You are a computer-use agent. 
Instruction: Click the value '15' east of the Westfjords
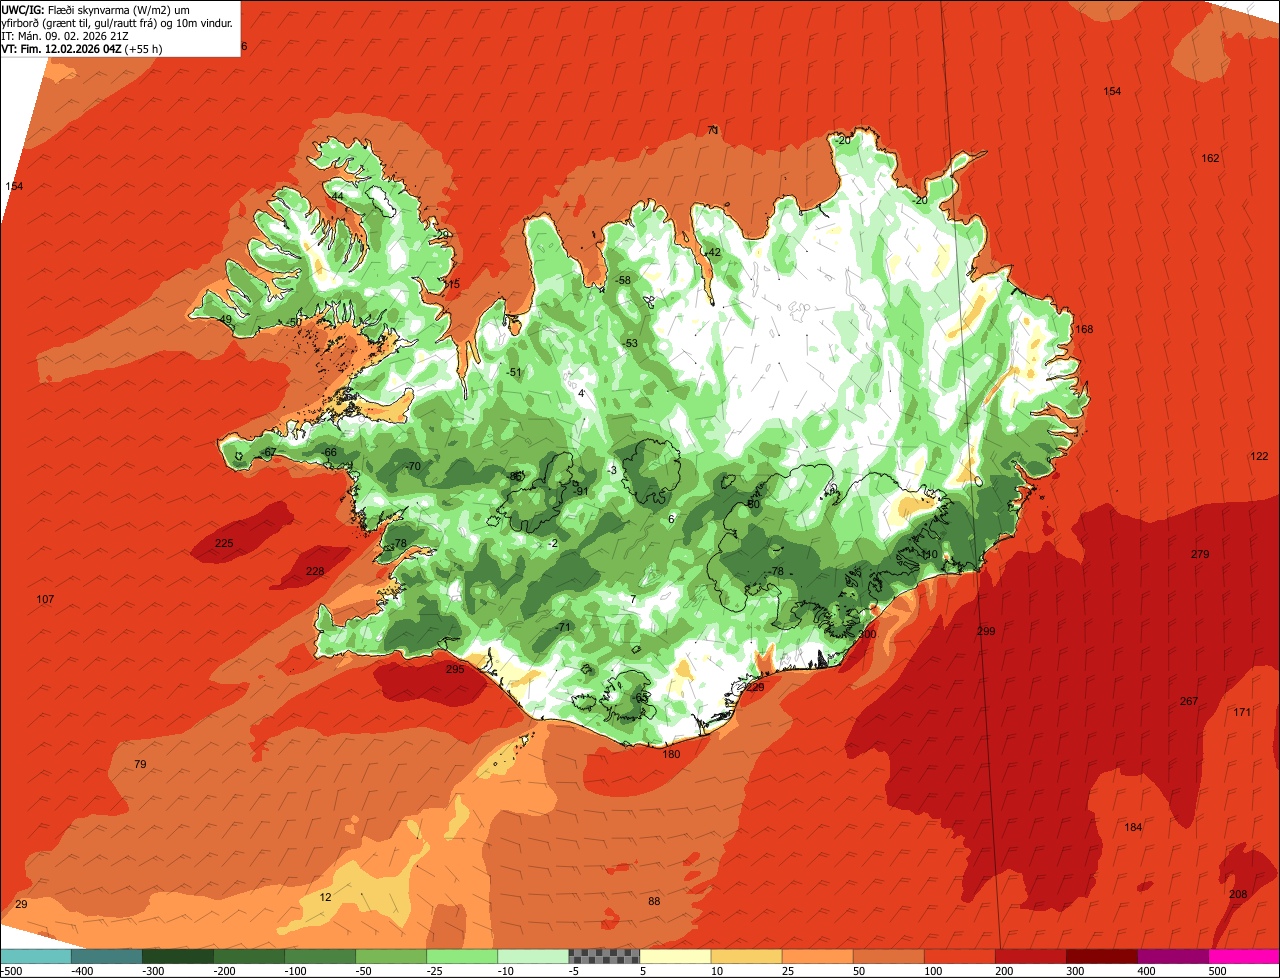(453, 284)
